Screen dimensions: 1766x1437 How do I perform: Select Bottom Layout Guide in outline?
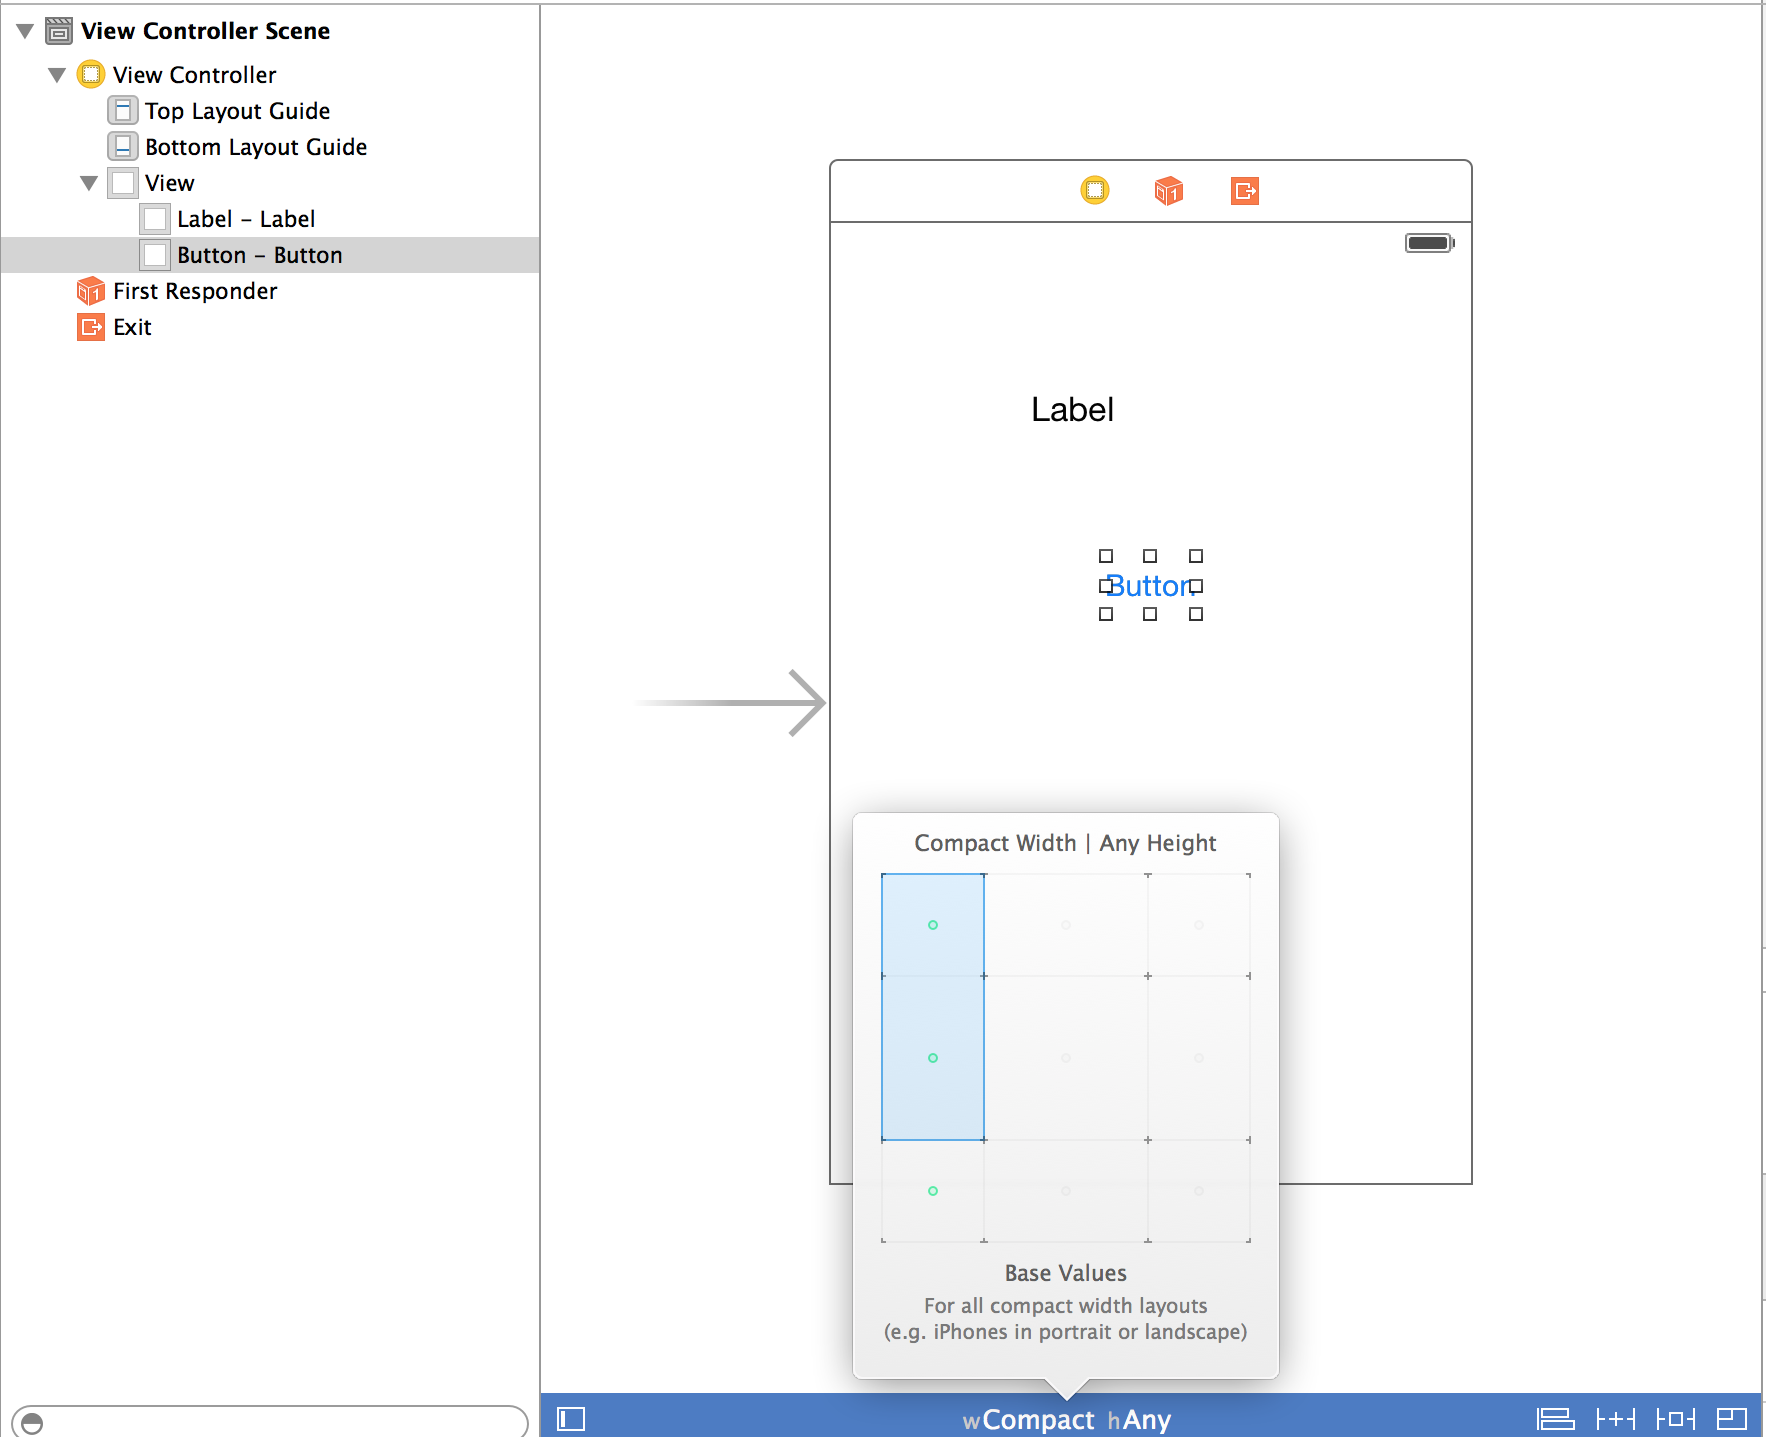tap(256, 147)
